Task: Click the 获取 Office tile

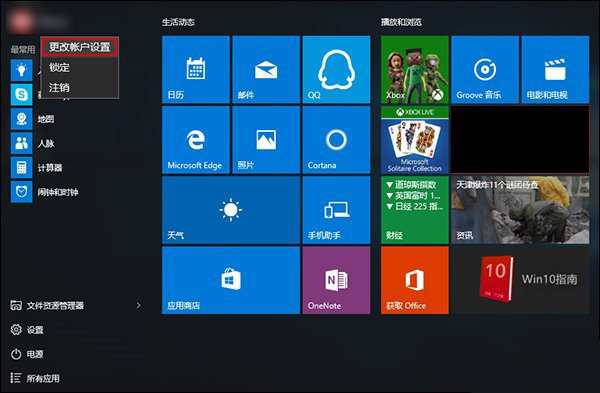Action: tap(414, 280)
